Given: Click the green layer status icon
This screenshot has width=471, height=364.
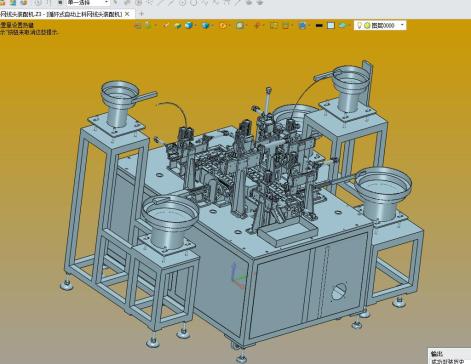Looking at the screenshot, I should coord(367,25).
